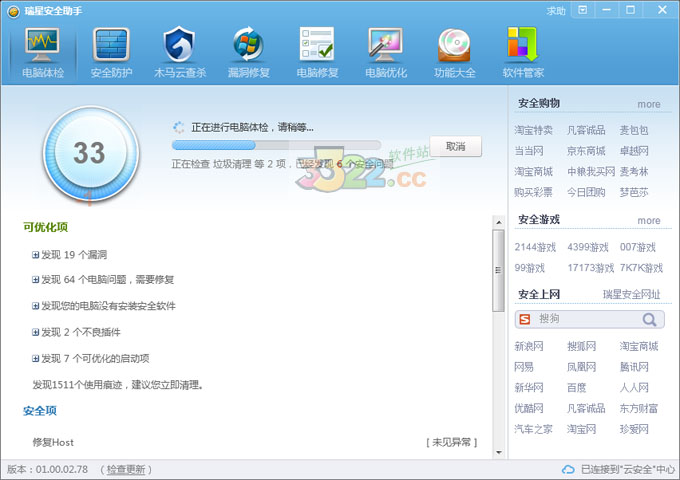Open 新浪网 link

click(x=529, y=346)
